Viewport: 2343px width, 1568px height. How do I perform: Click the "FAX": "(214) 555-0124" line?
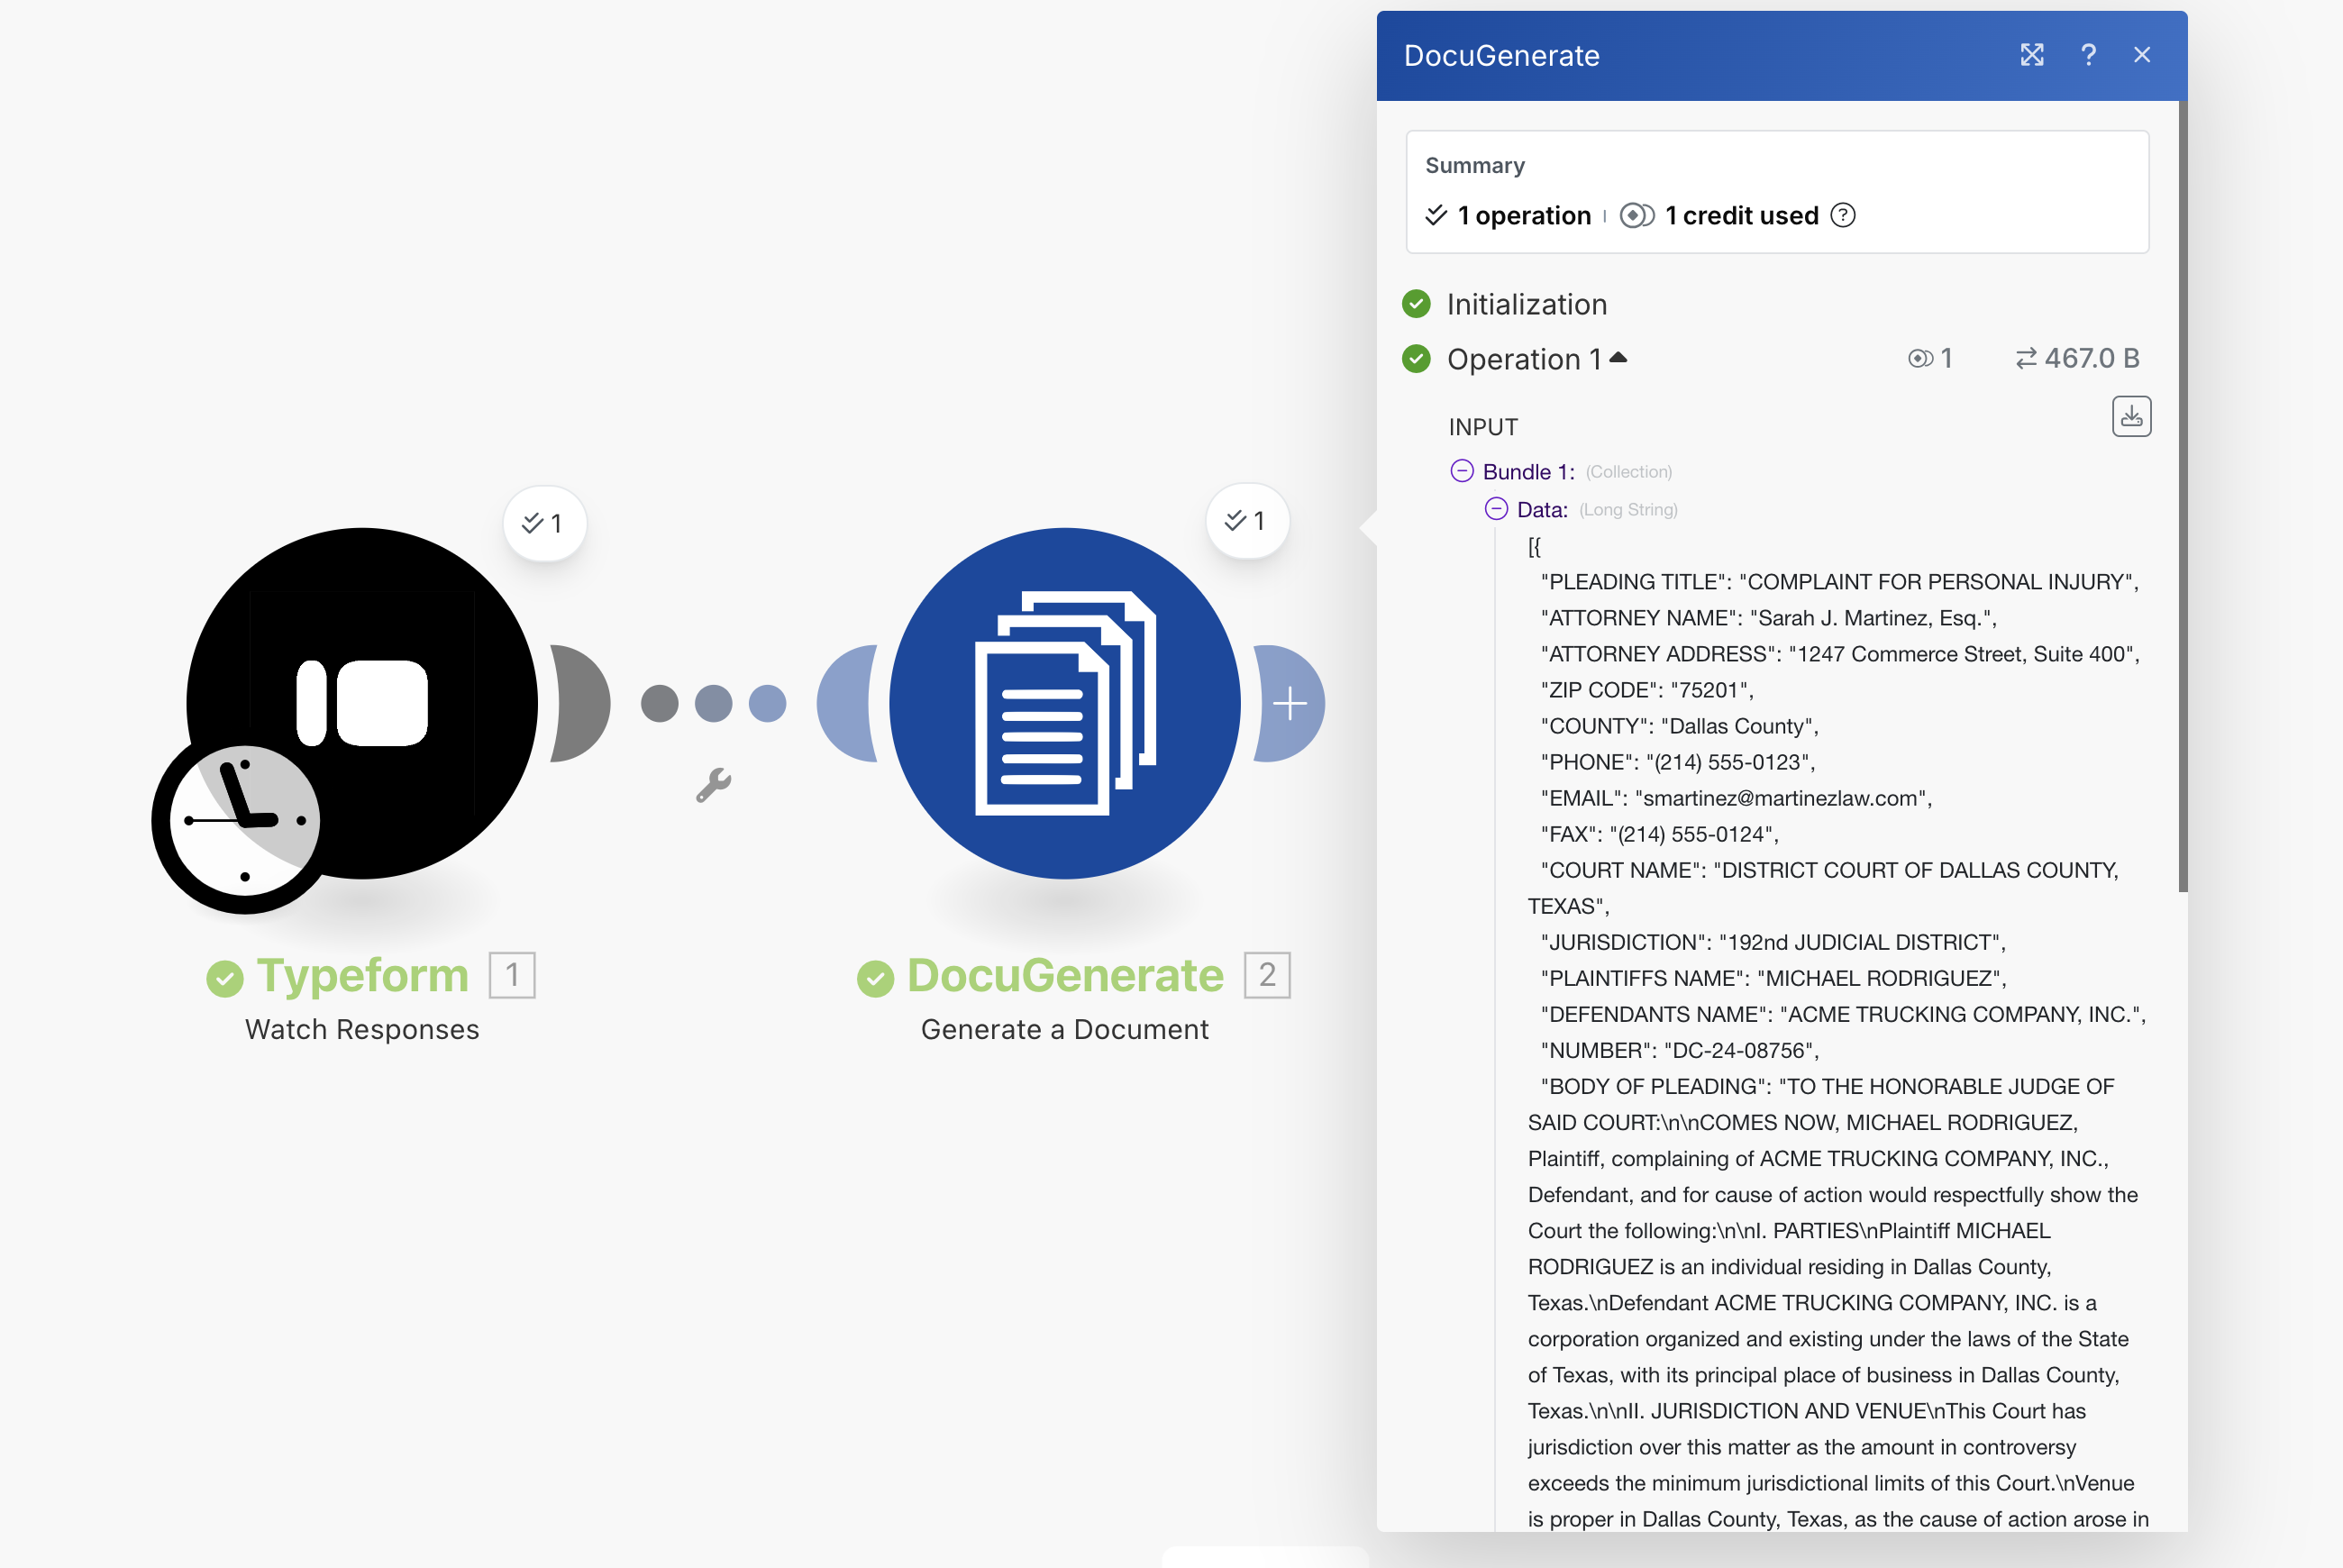[1660, 834]
